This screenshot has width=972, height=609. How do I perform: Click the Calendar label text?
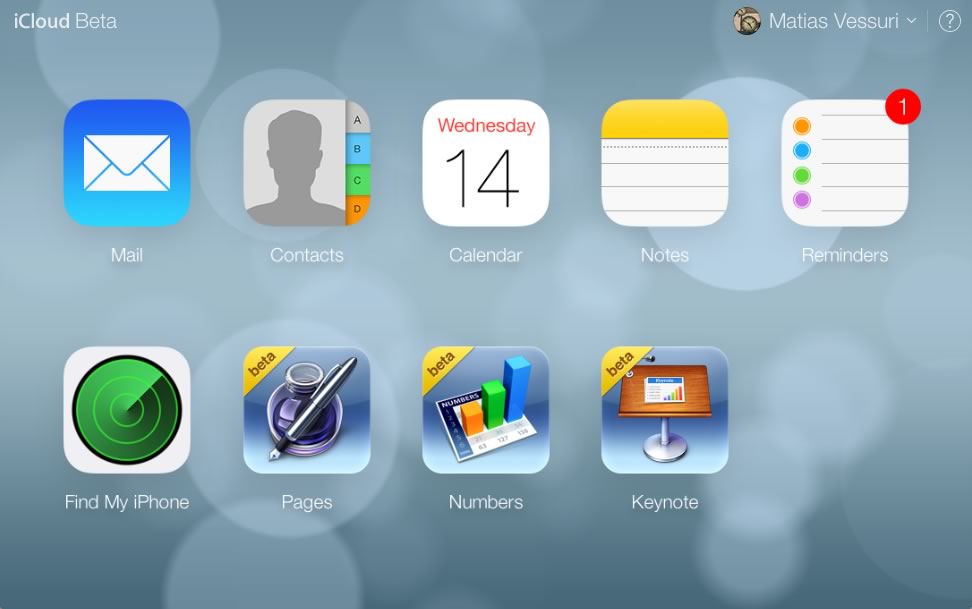[x=485, y=255]
